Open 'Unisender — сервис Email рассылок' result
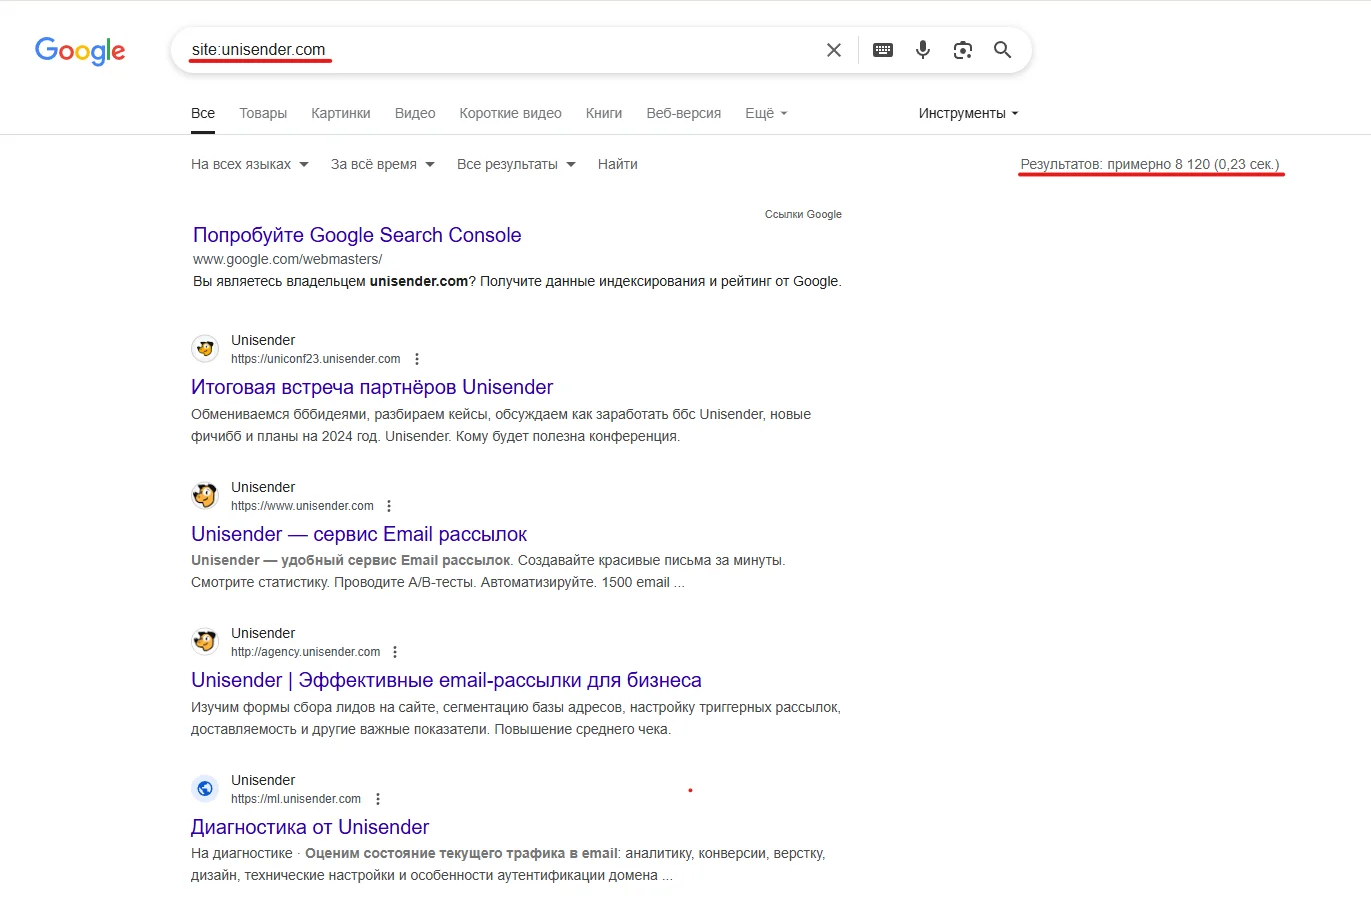The image size is (1371, 913). [359, 534]
